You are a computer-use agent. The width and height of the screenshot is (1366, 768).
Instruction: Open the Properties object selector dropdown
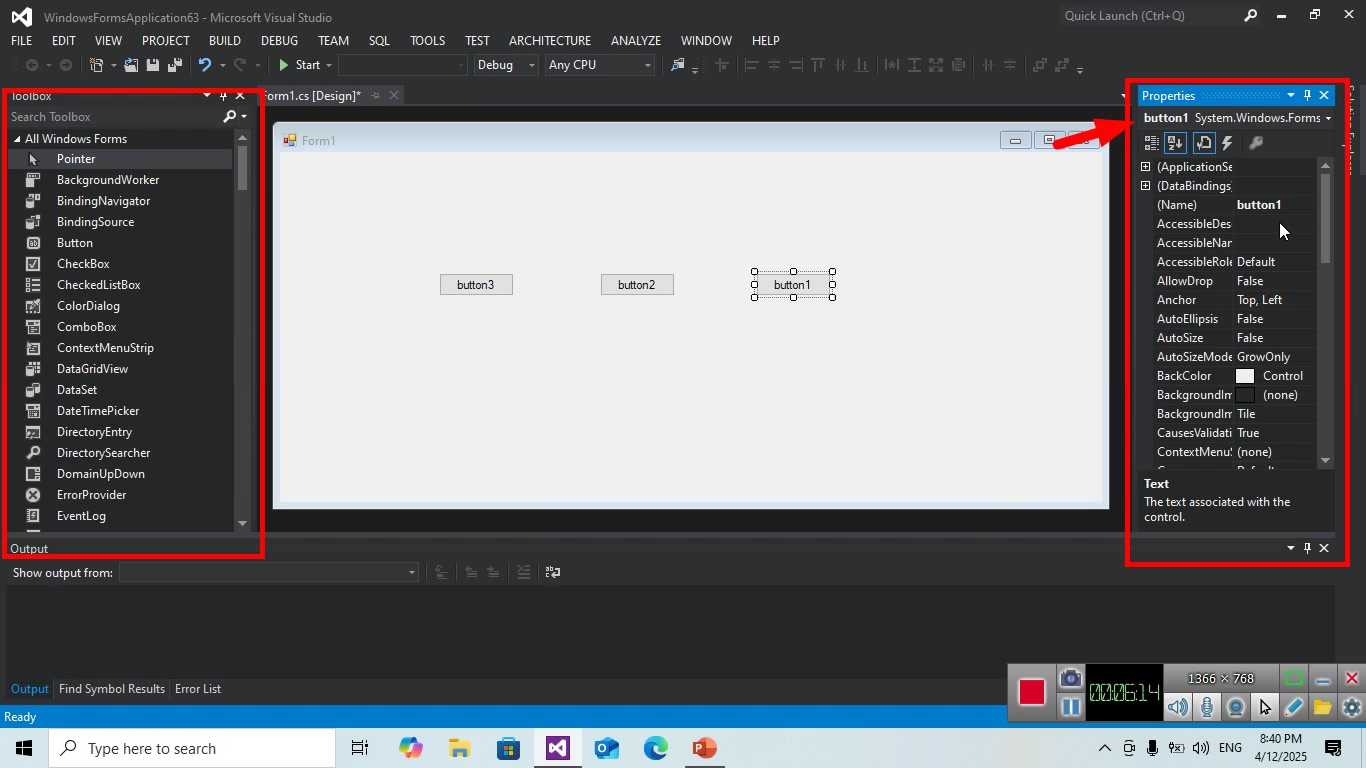click(x=1328, y=118)
